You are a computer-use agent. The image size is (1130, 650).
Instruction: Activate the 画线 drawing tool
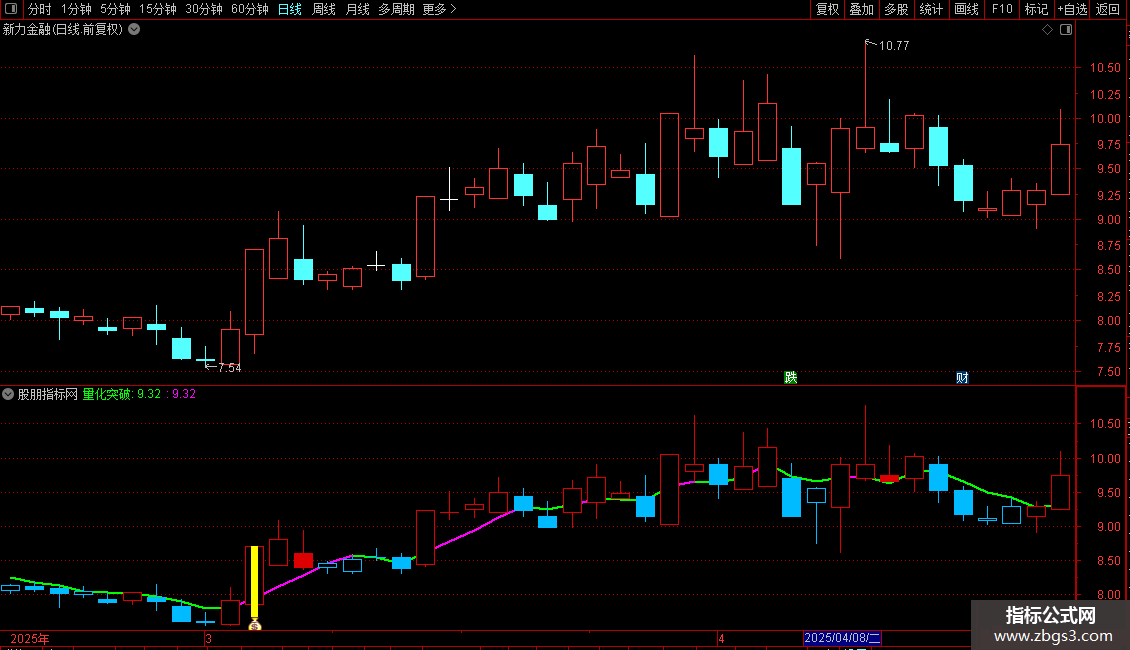click(x=966, y=9)
